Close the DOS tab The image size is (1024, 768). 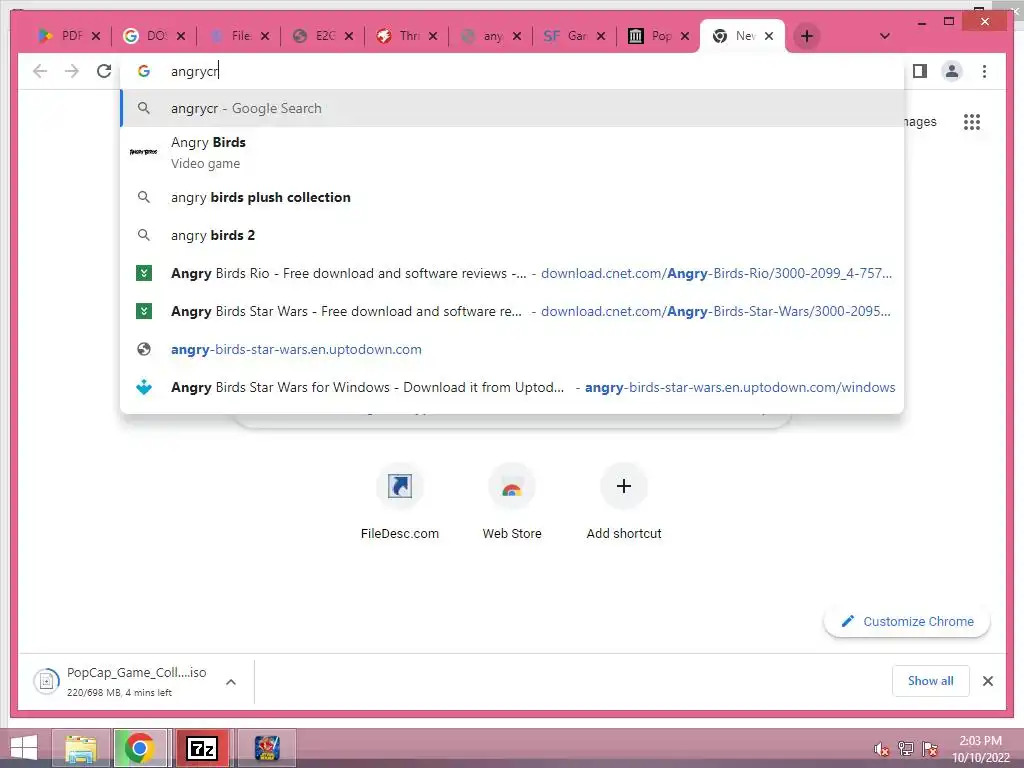point(181,36)
